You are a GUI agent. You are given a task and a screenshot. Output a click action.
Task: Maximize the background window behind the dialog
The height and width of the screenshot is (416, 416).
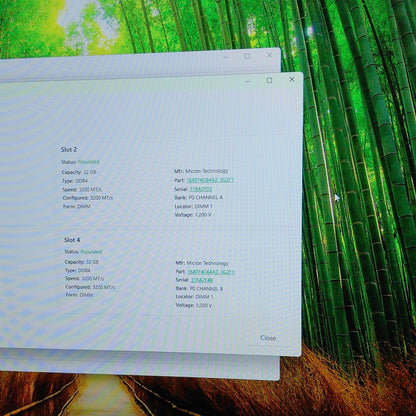(247, 56)
